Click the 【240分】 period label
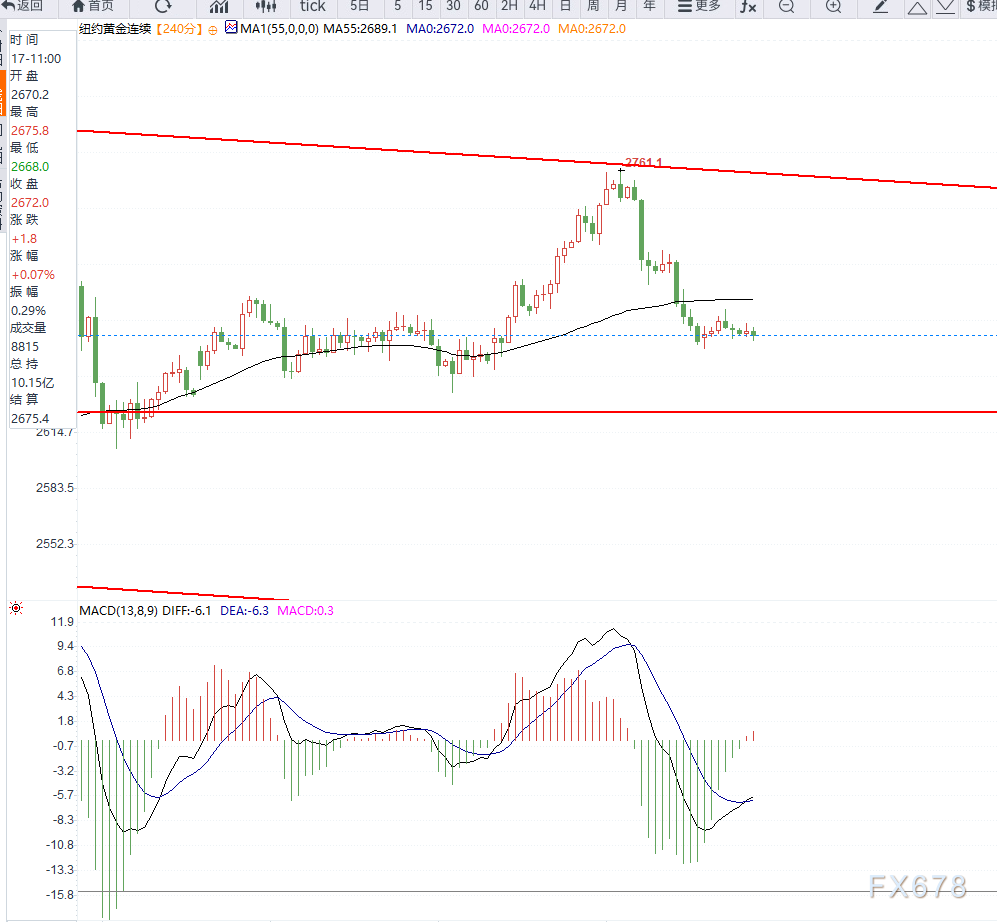This screenshot has width=997, height=922. pyautogui.click(x=179, y=29)
